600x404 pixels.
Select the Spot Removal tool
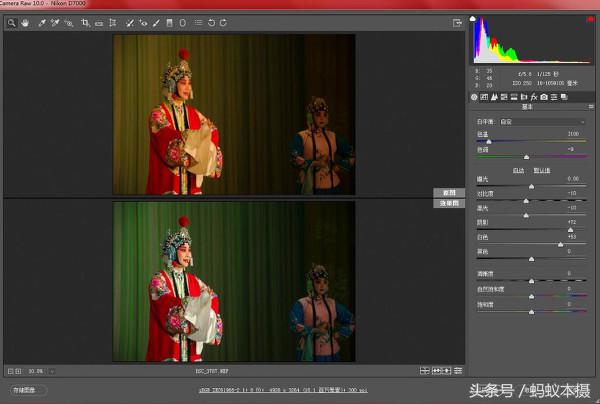(x=130, y=23)
